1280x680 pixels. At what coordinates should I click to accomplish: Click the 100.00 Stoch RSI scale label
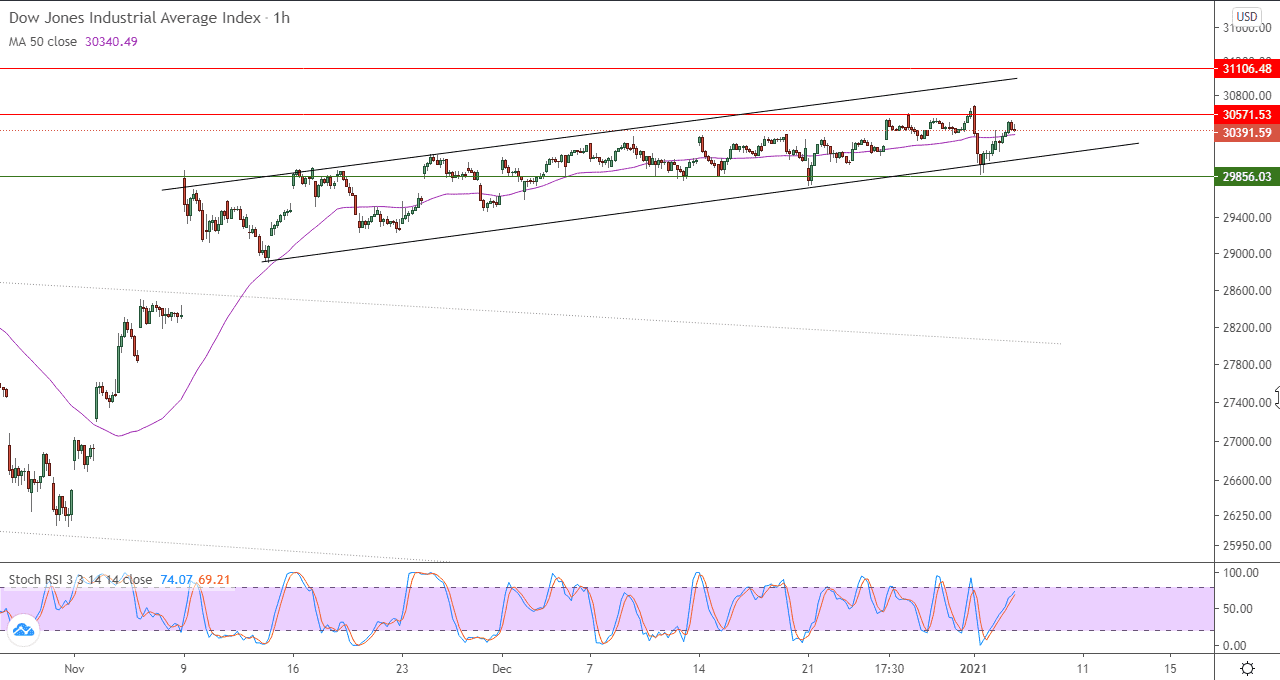(x=1241, y=573)
